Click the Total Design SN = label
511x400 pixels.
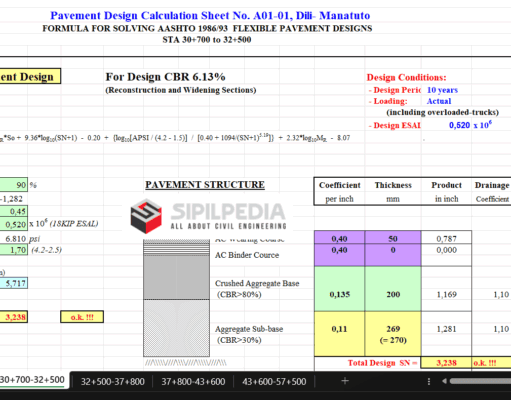[x=382, y=363]
